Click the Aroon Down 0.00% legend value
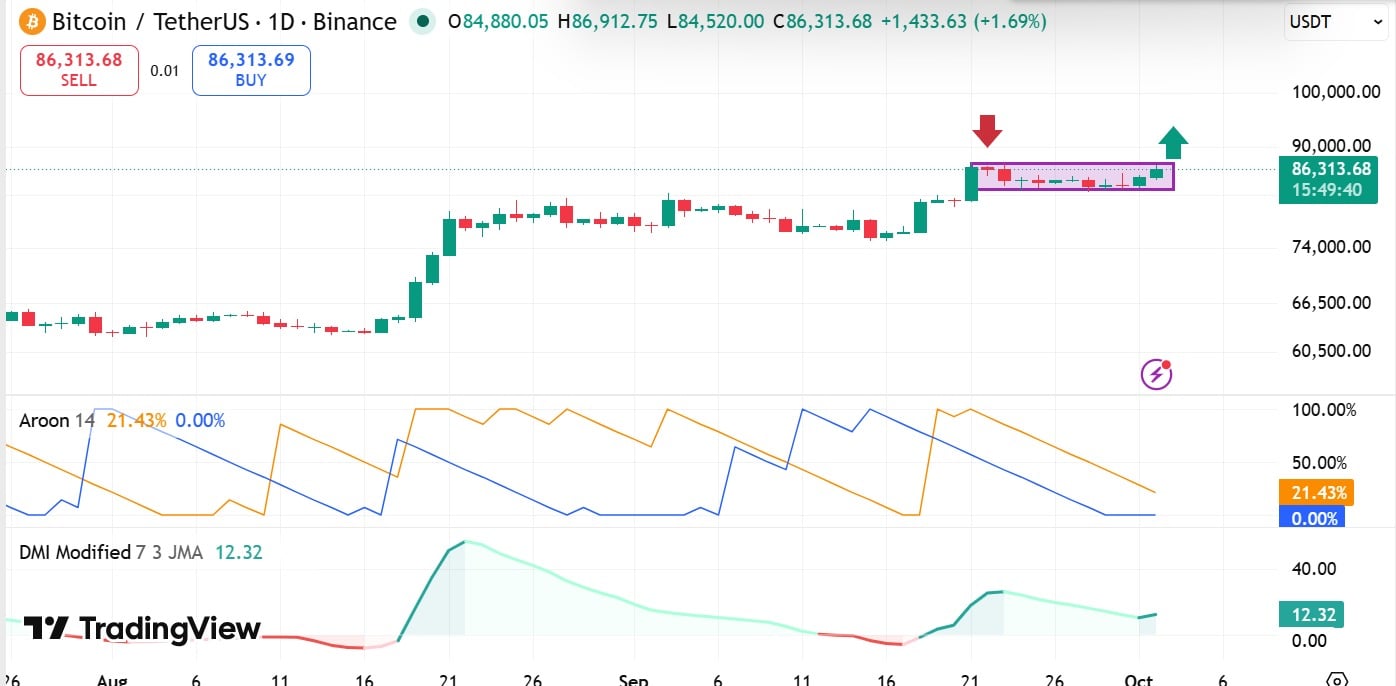1396x686 pixels. [x=200, y=421]
